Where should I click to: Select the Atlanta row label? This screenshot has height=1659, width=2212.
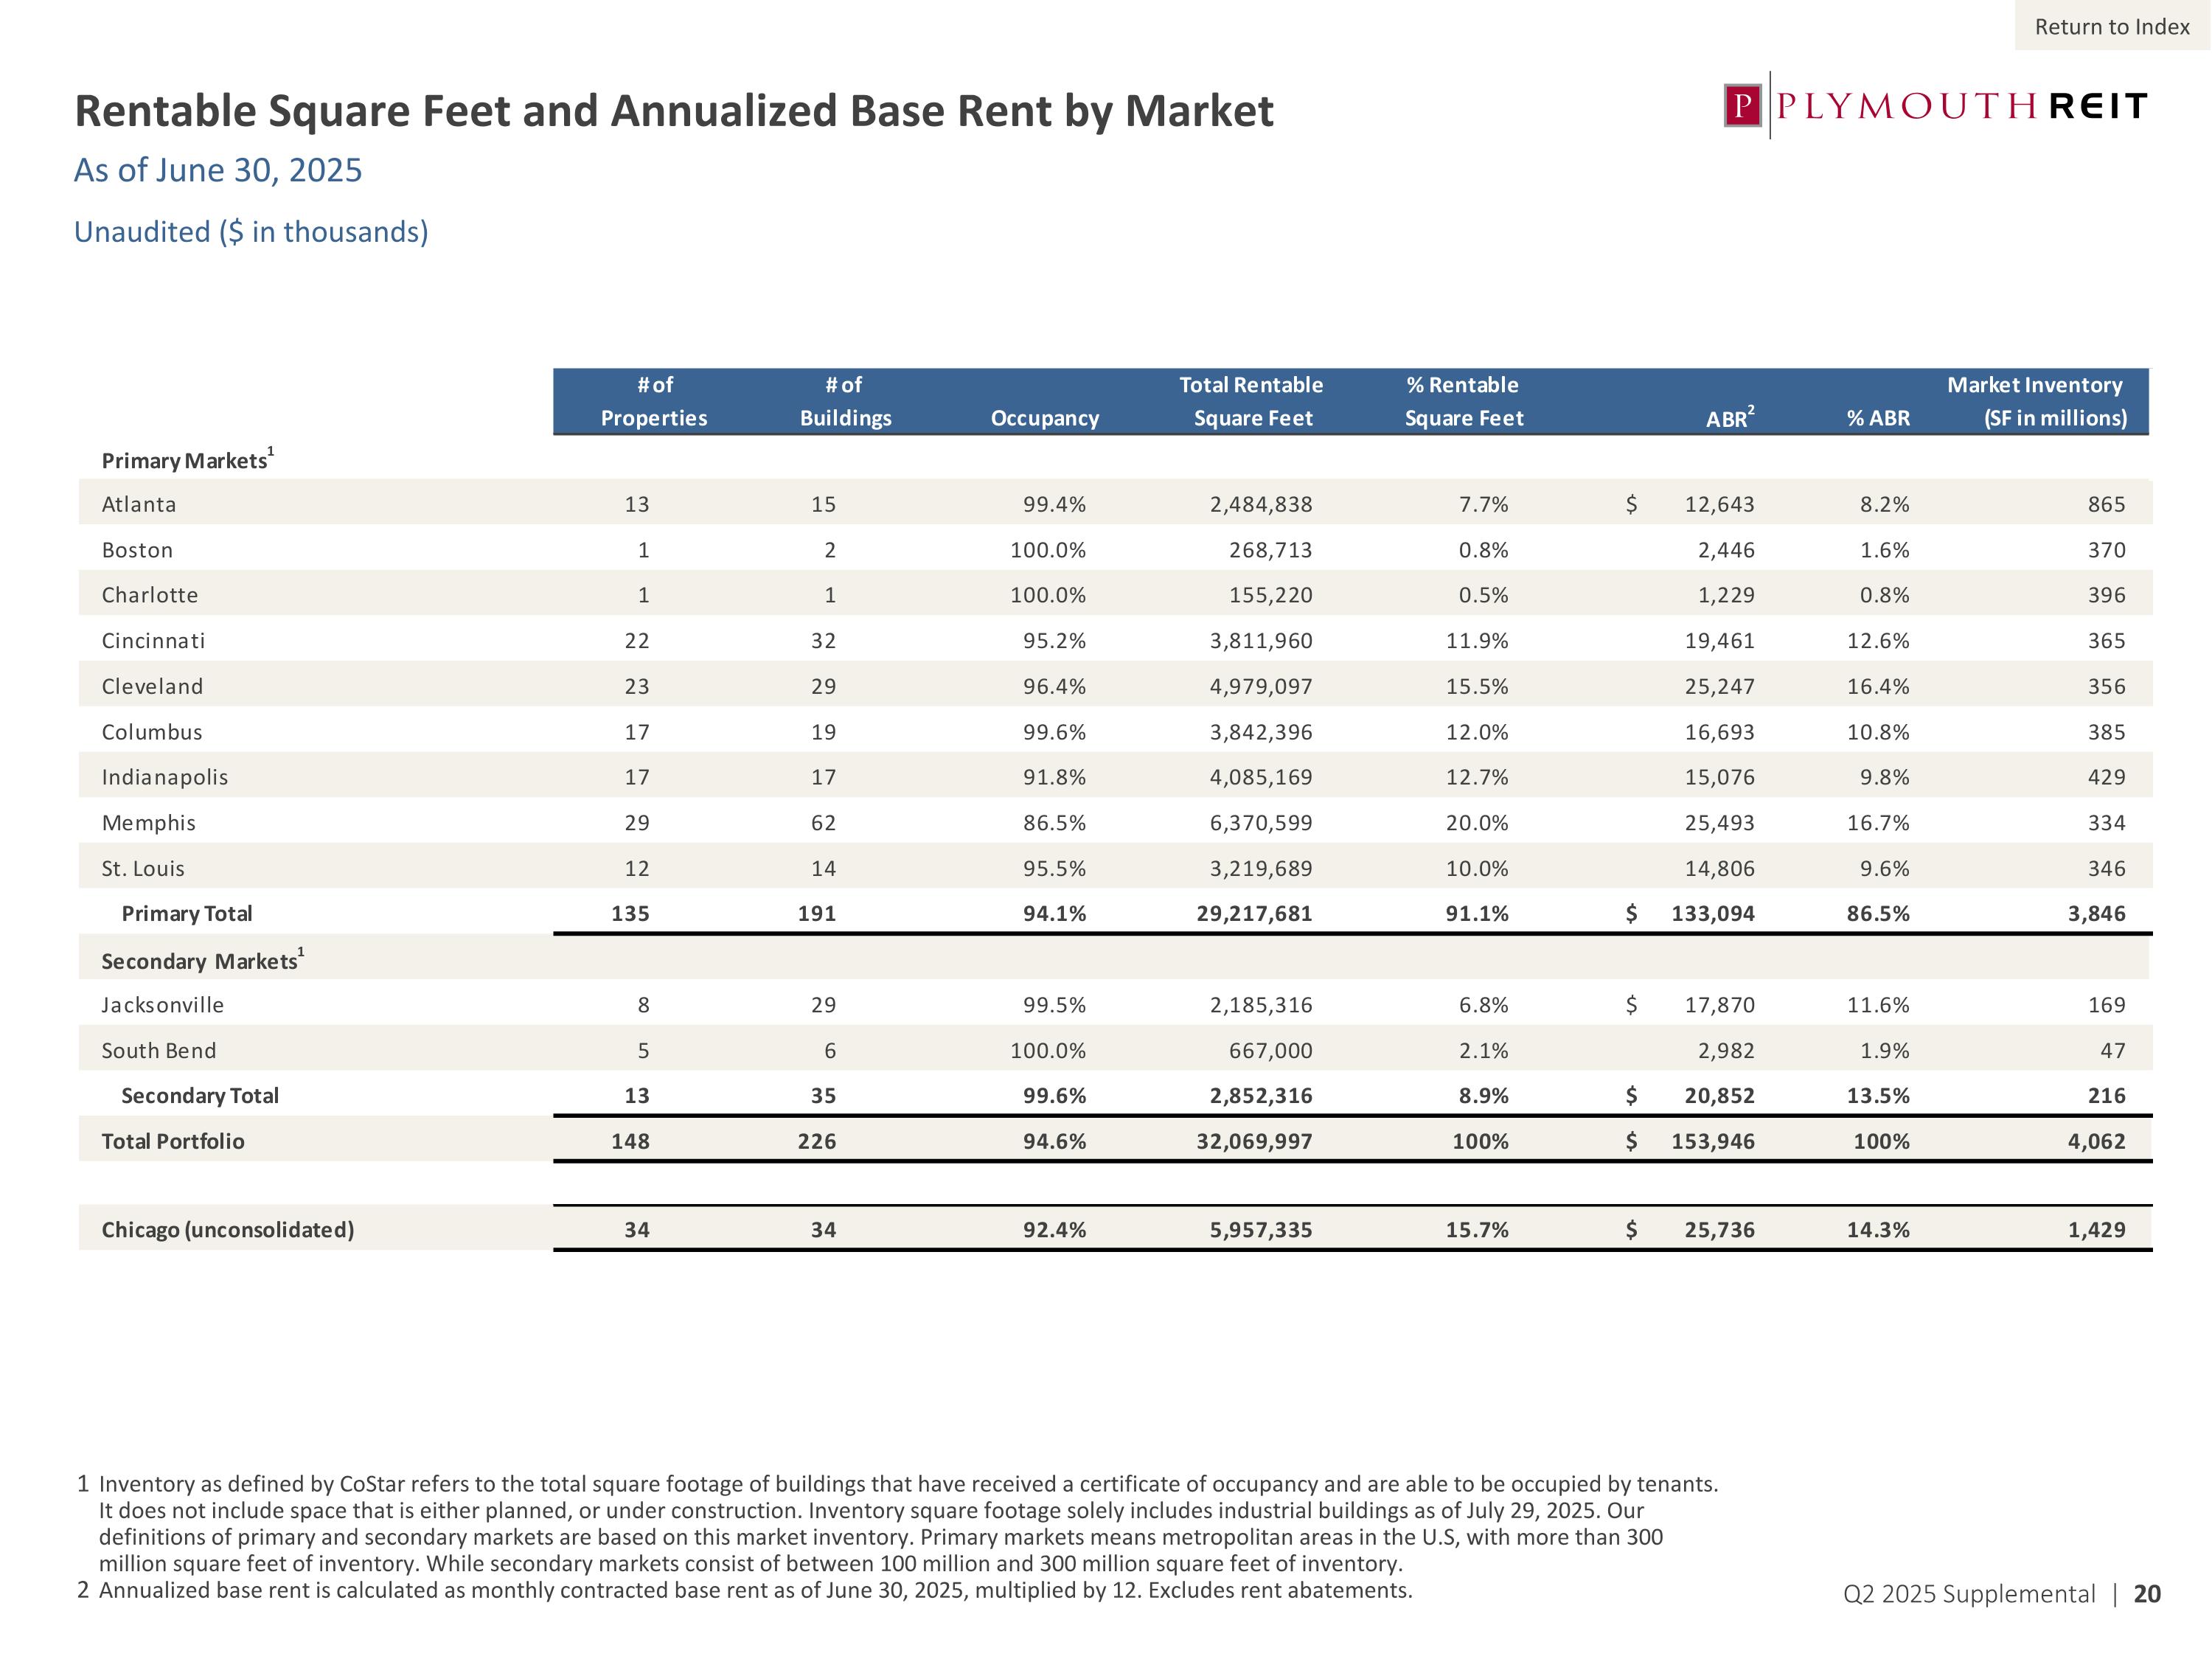click(x=139, y=504)
